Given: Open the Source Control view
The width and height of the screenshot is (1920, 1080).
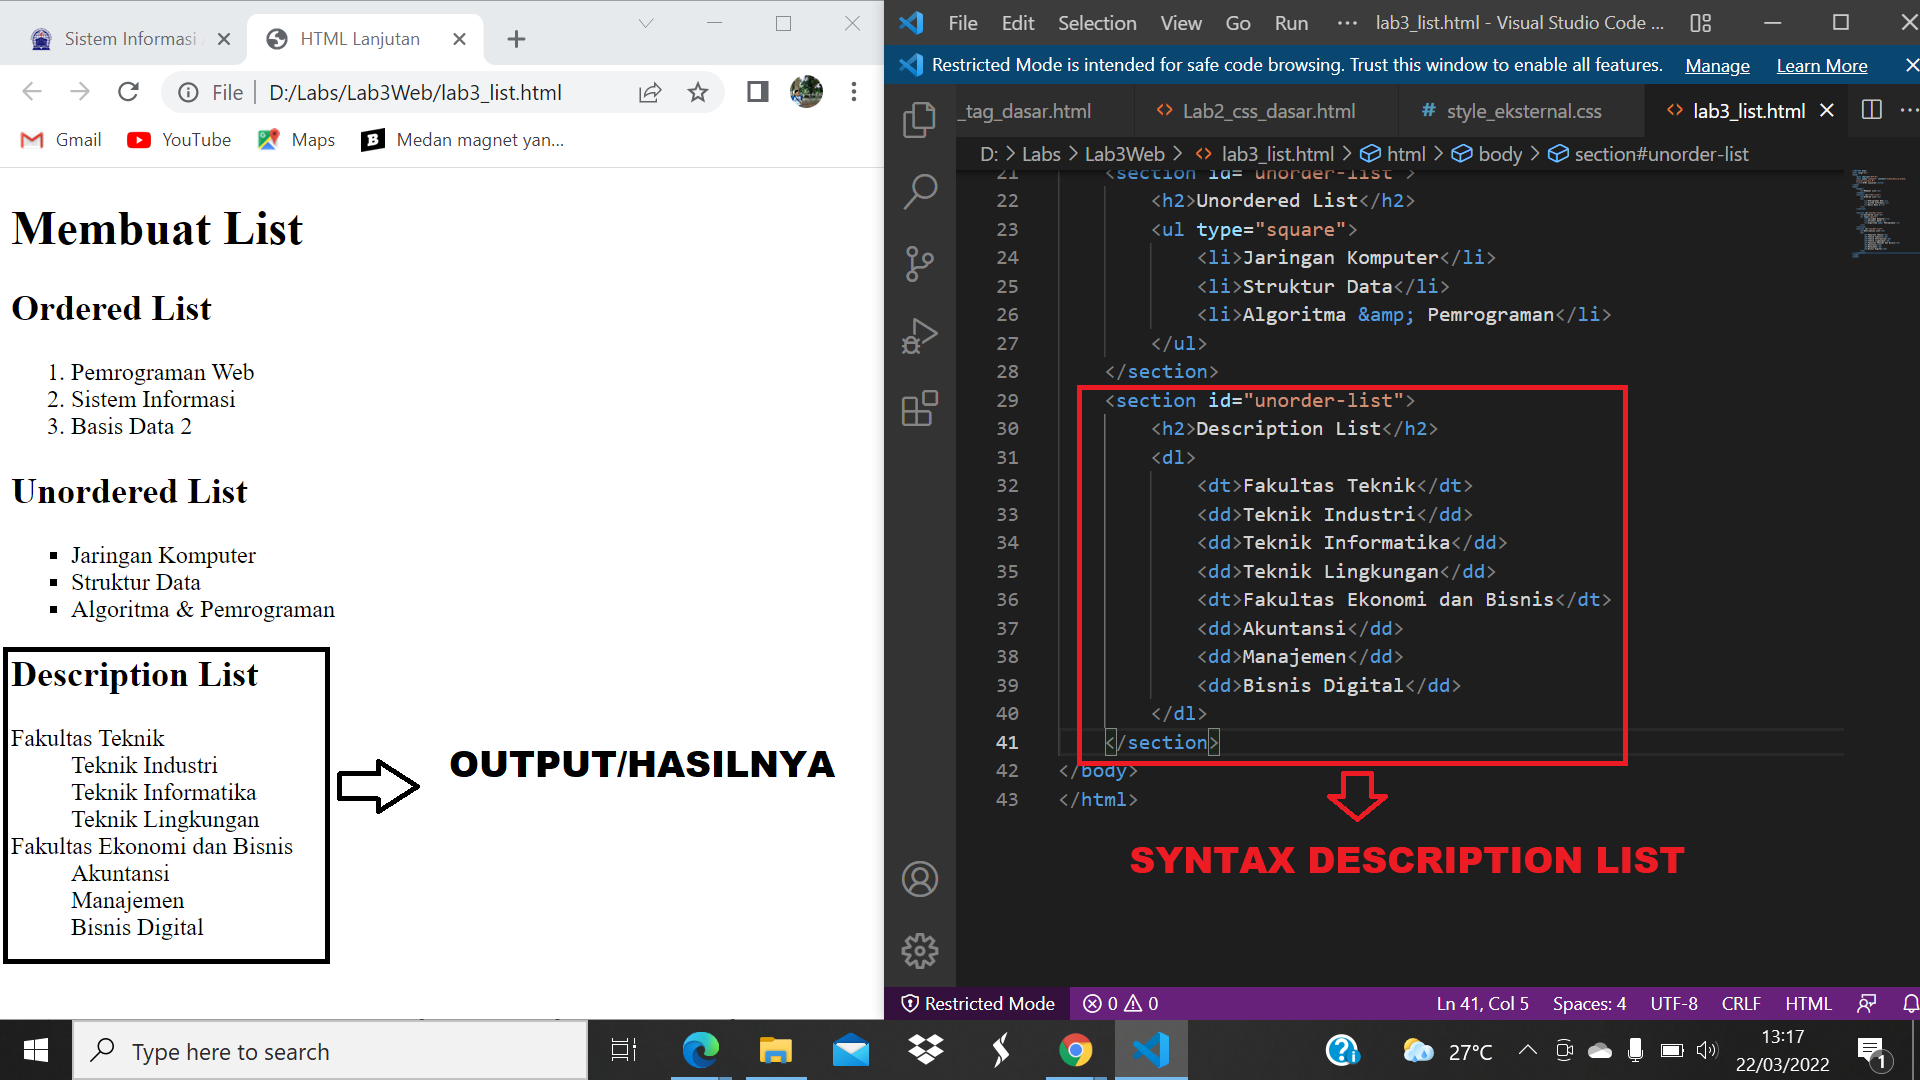Looking at the screenshot, I should click(x=919, y=263).
